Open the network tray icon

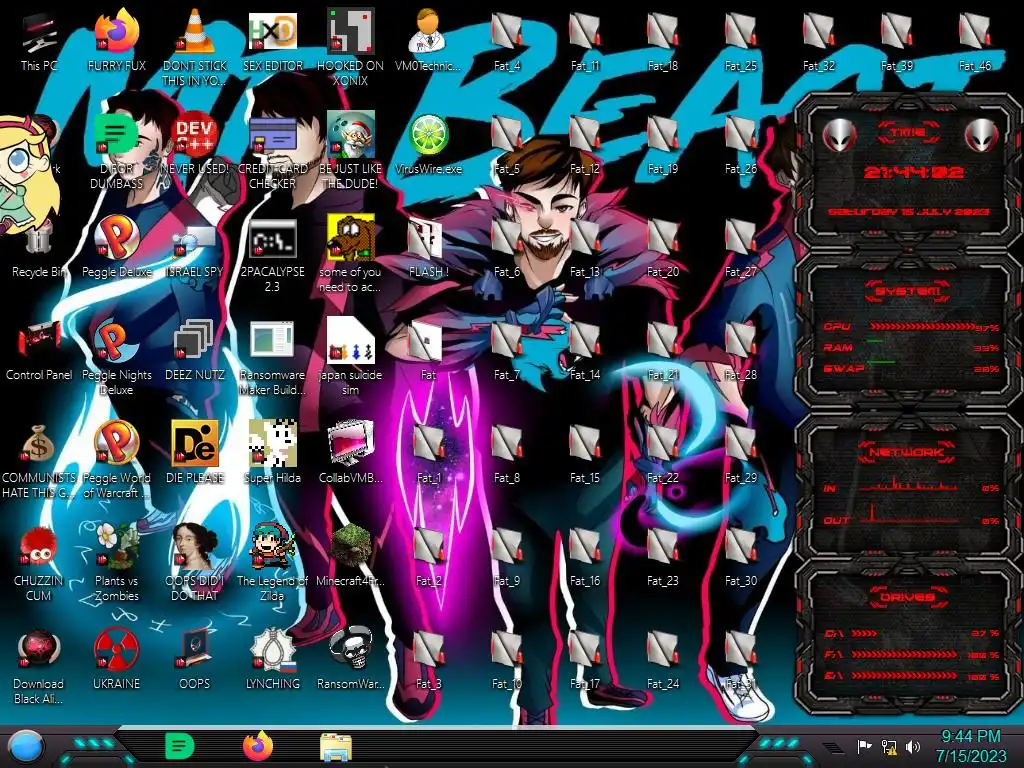click(889, 746)
